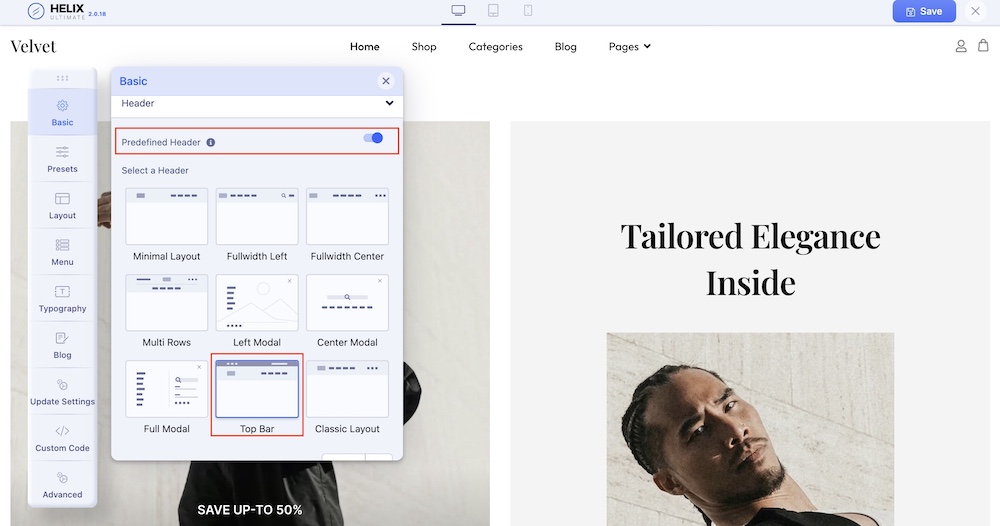Select the Fullwidth Center header option
This screenshot has height=526, width=1000.
pos(347,217)
